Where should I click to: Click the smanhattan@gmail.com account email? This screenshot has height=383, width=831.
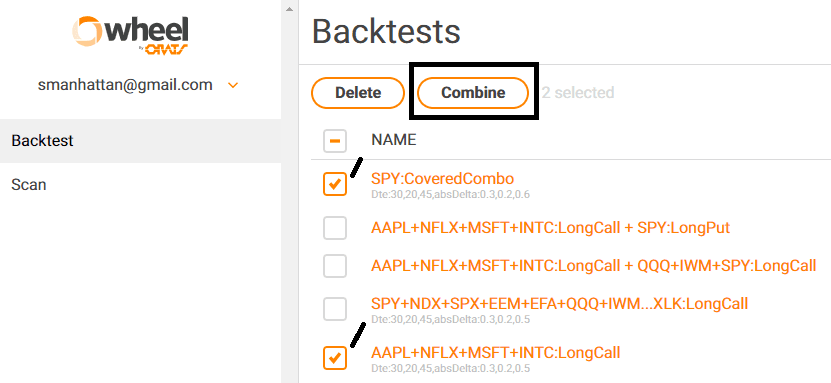point(125,85)
